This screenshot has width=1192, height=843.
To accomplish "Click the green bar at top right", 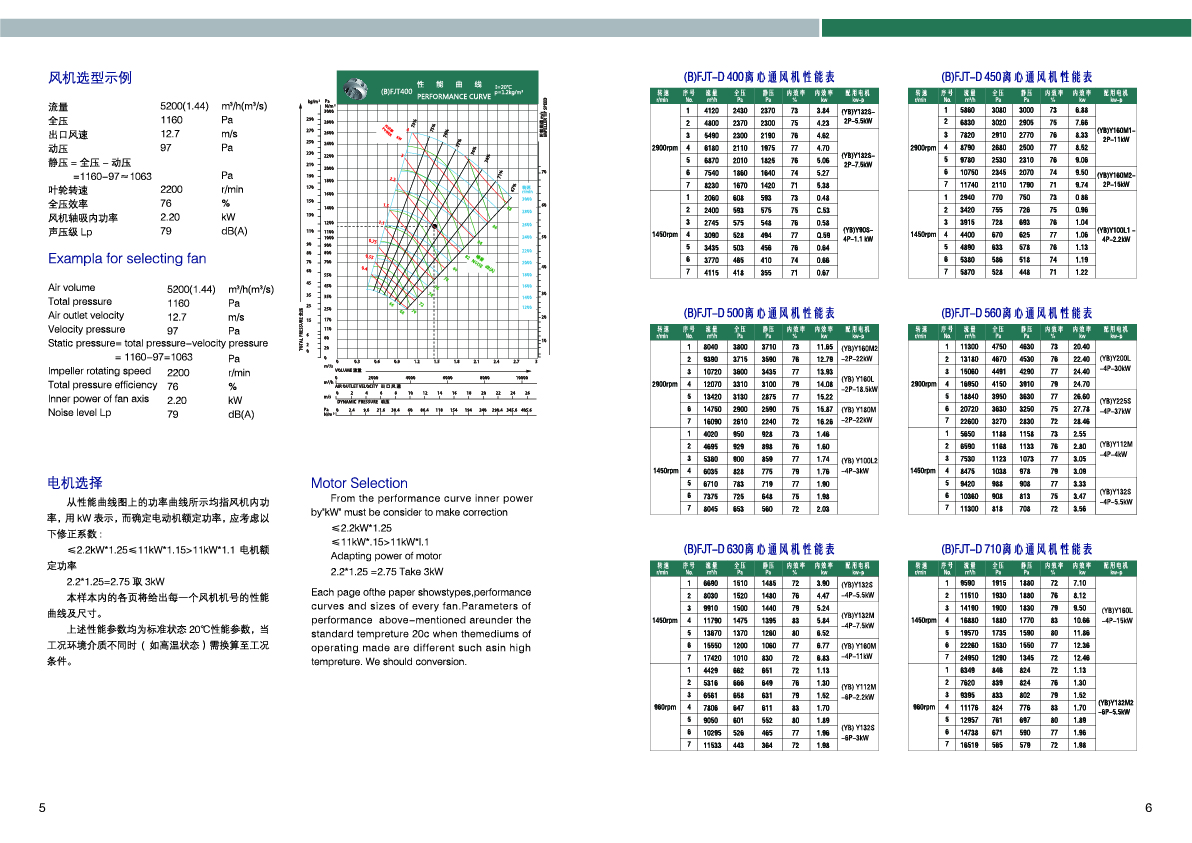I will [x=1006, y=28].
